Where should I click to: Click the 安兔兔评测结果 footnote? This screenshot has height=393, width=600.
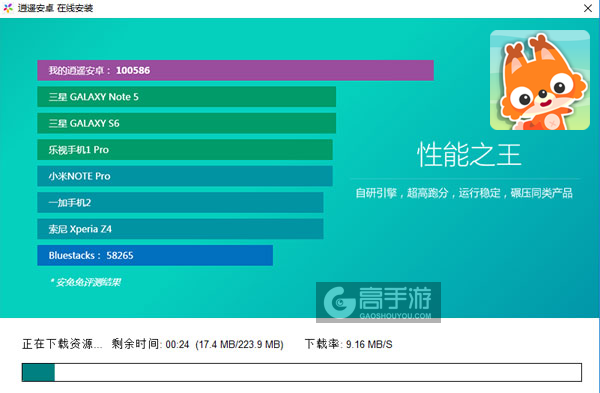tap(85, 282)
